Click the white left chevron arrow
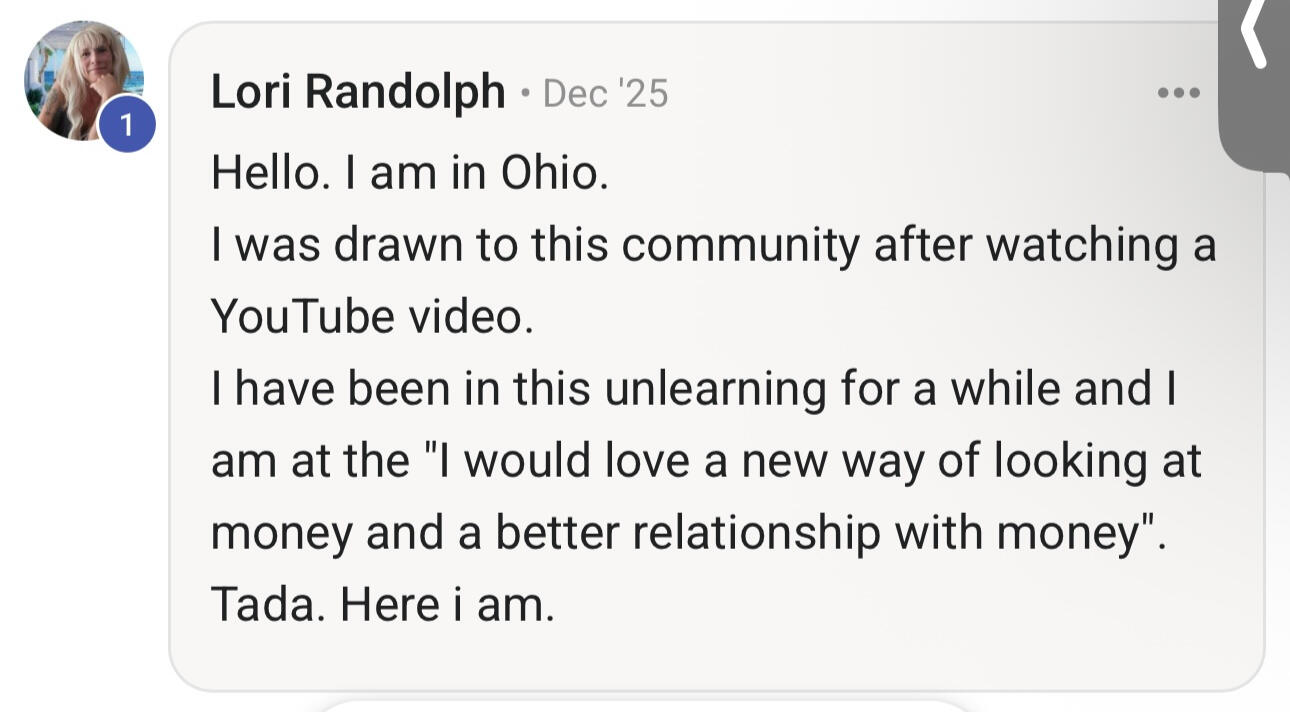The height and width of the screenshot is (712, 1290). tap(1254, 35)
